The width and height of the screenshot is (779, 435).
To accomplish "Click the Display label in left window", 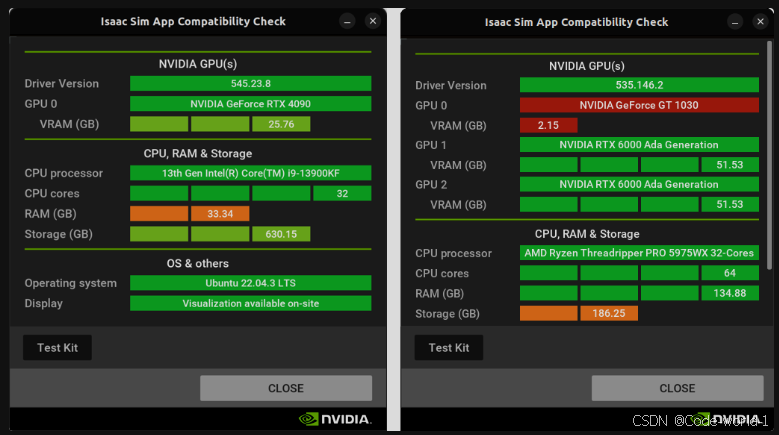I will [x=44, y=303].
